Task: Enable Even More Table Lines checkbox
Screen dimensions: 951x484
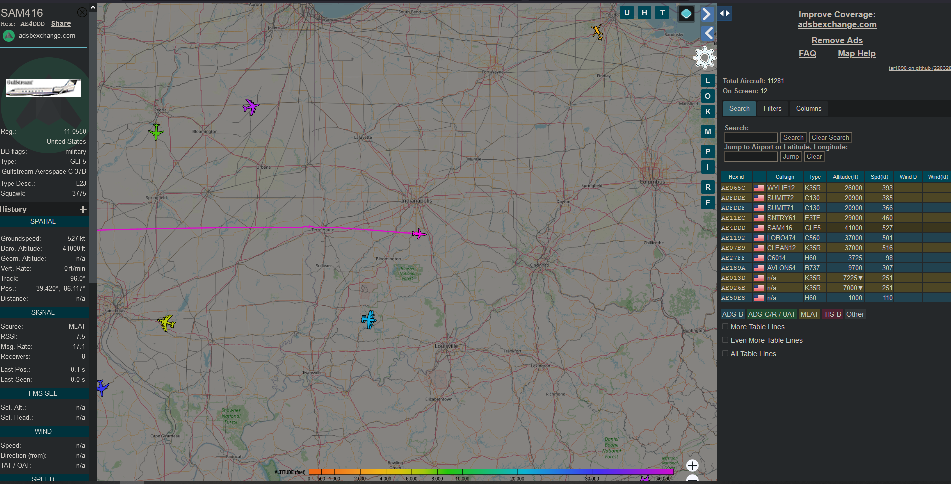Action: point(725,340)
